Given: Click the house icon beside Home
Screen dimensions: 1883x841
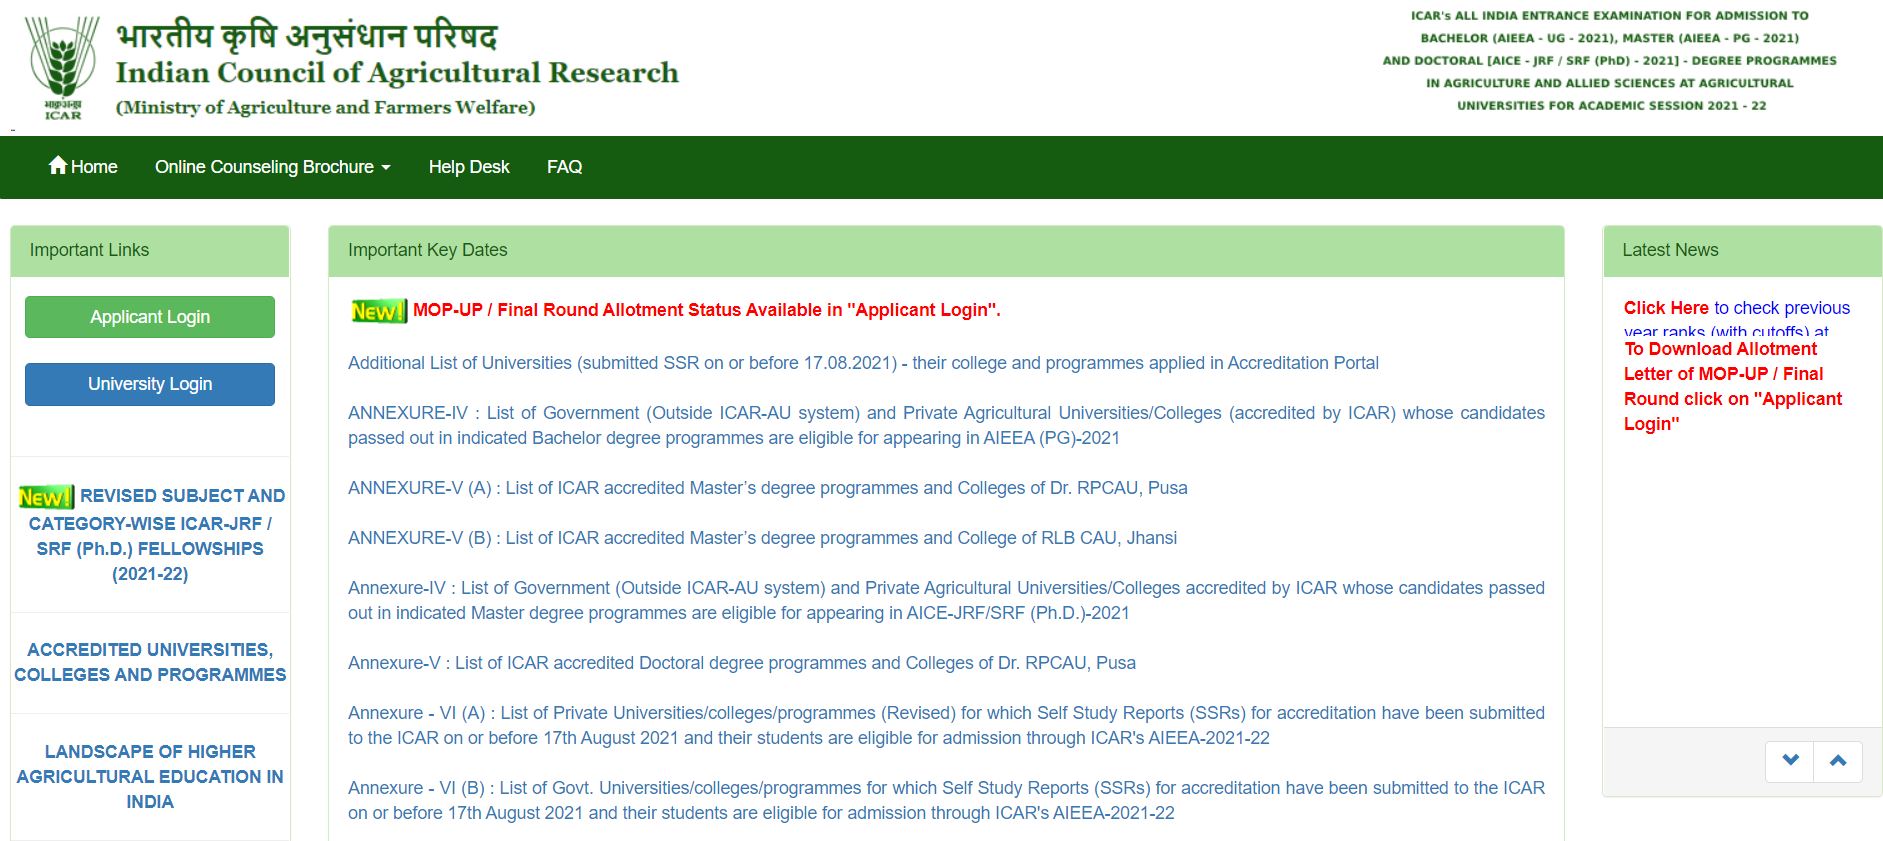Looking at the screenshot, I should point(58,165).
